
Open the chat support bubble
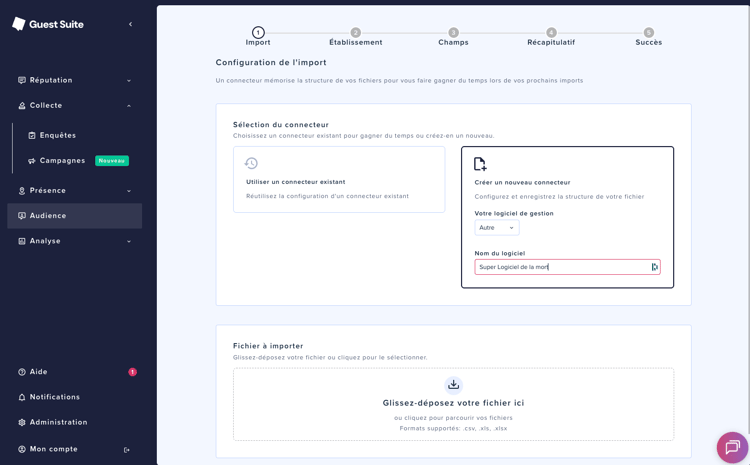731,447
